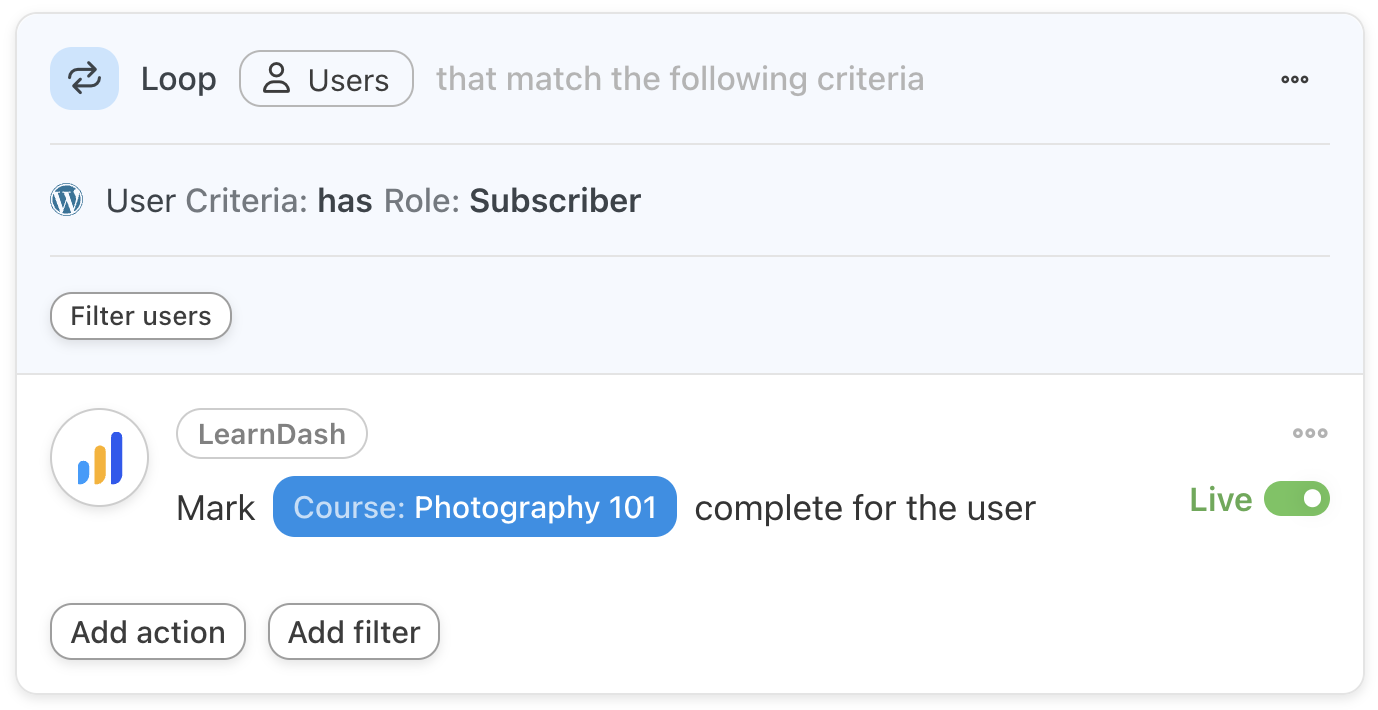Click the LearnDash bar chart icon

pyautogui.click(x=100, y=458)
